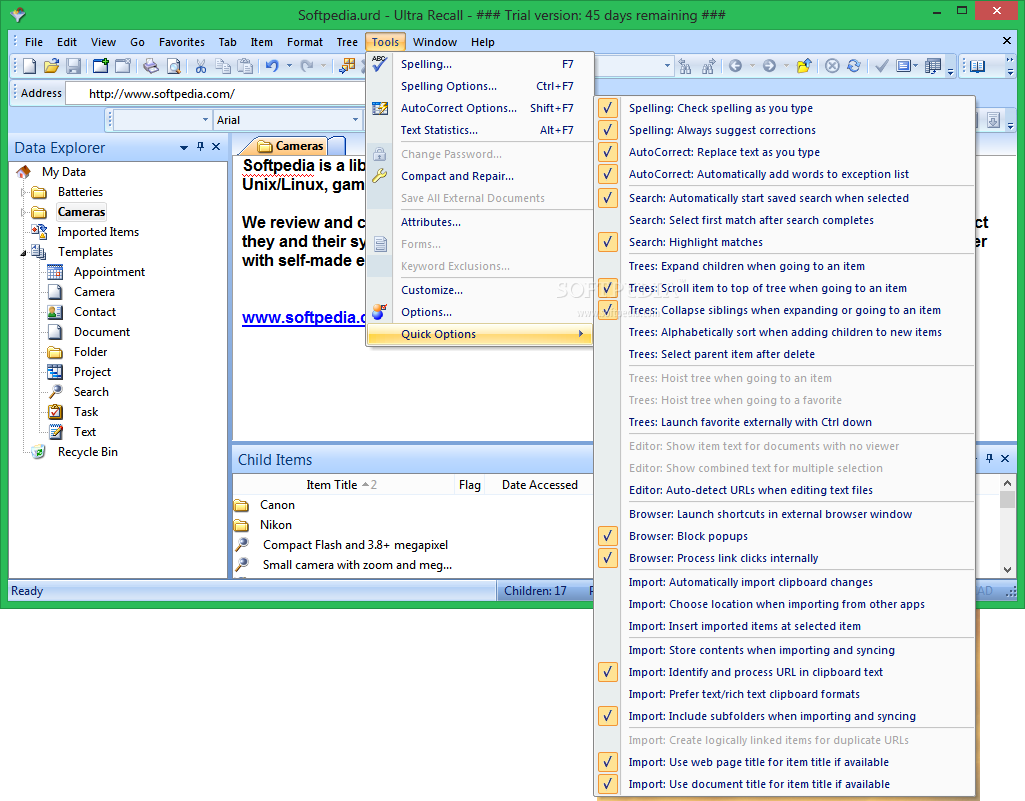Choose Compact and Repair from Tools menu

(x=480, y=176)
